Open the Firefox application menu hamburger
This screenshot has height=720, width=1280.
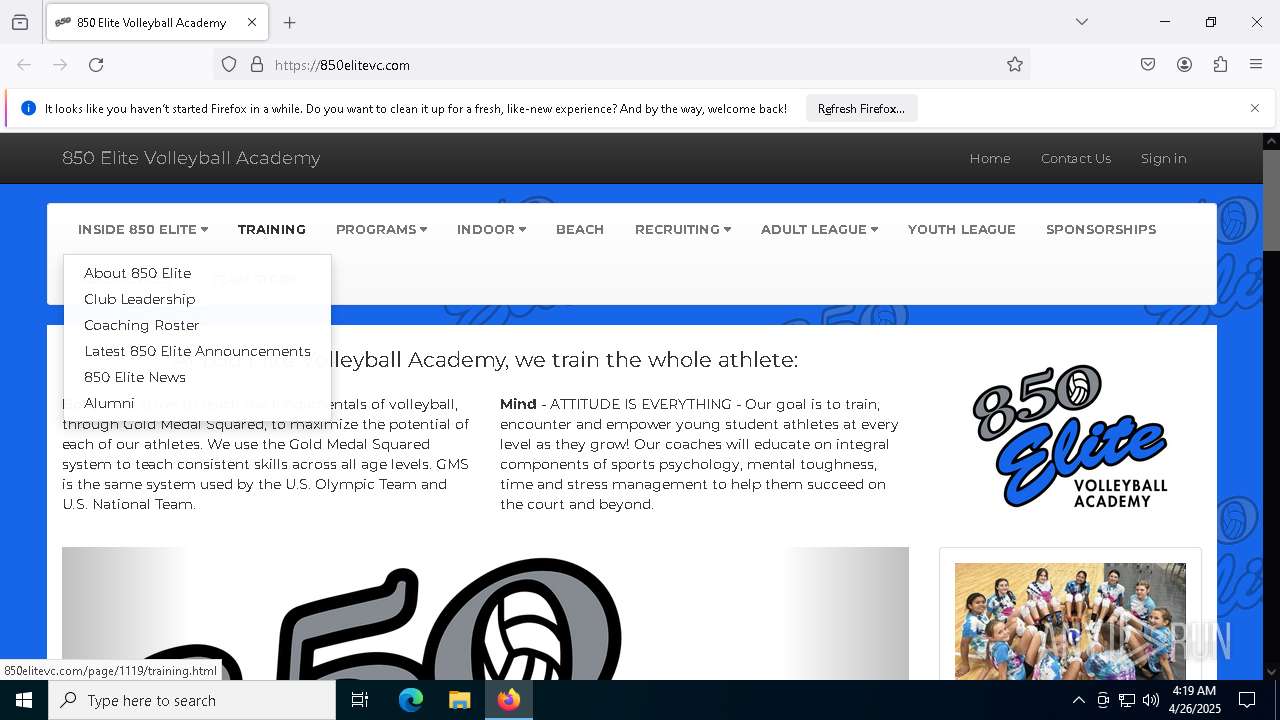point(1256,65)
